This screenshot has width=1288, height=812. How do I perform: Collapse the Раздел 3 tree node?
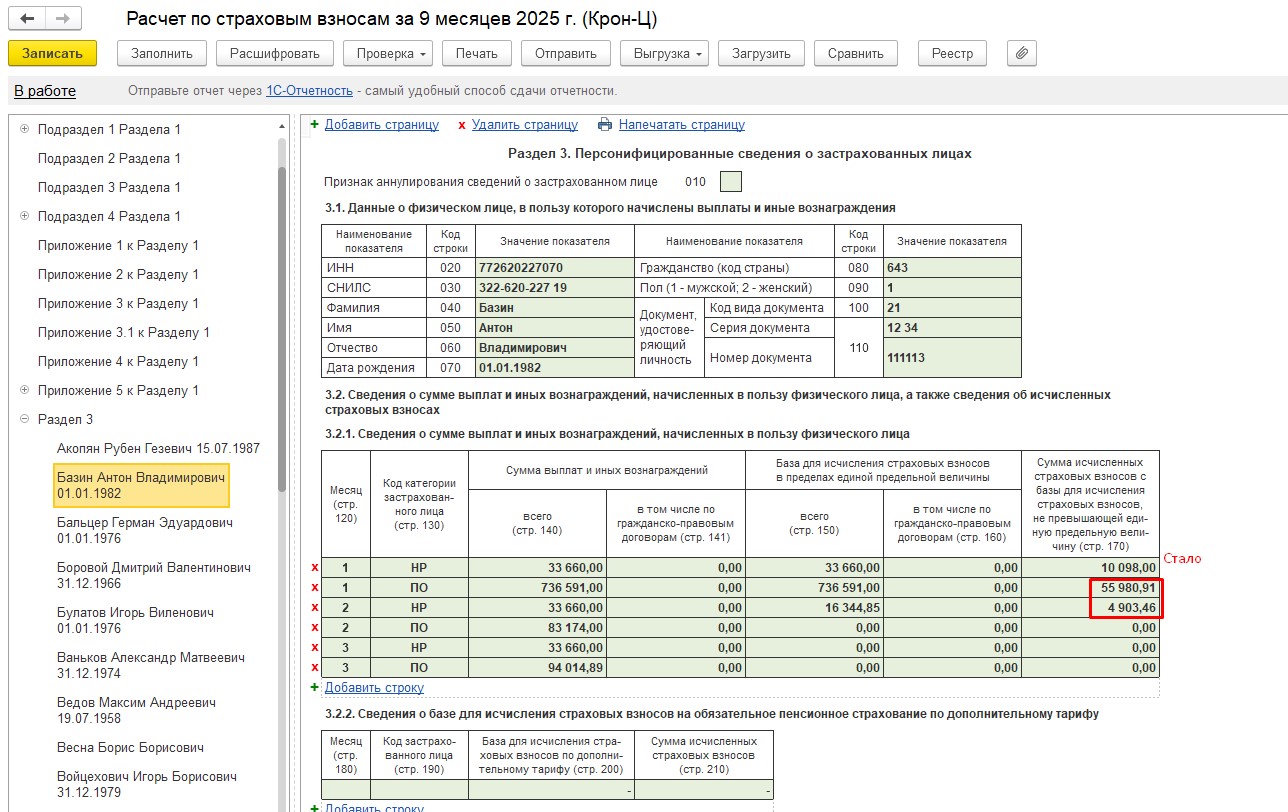(24, 420)
